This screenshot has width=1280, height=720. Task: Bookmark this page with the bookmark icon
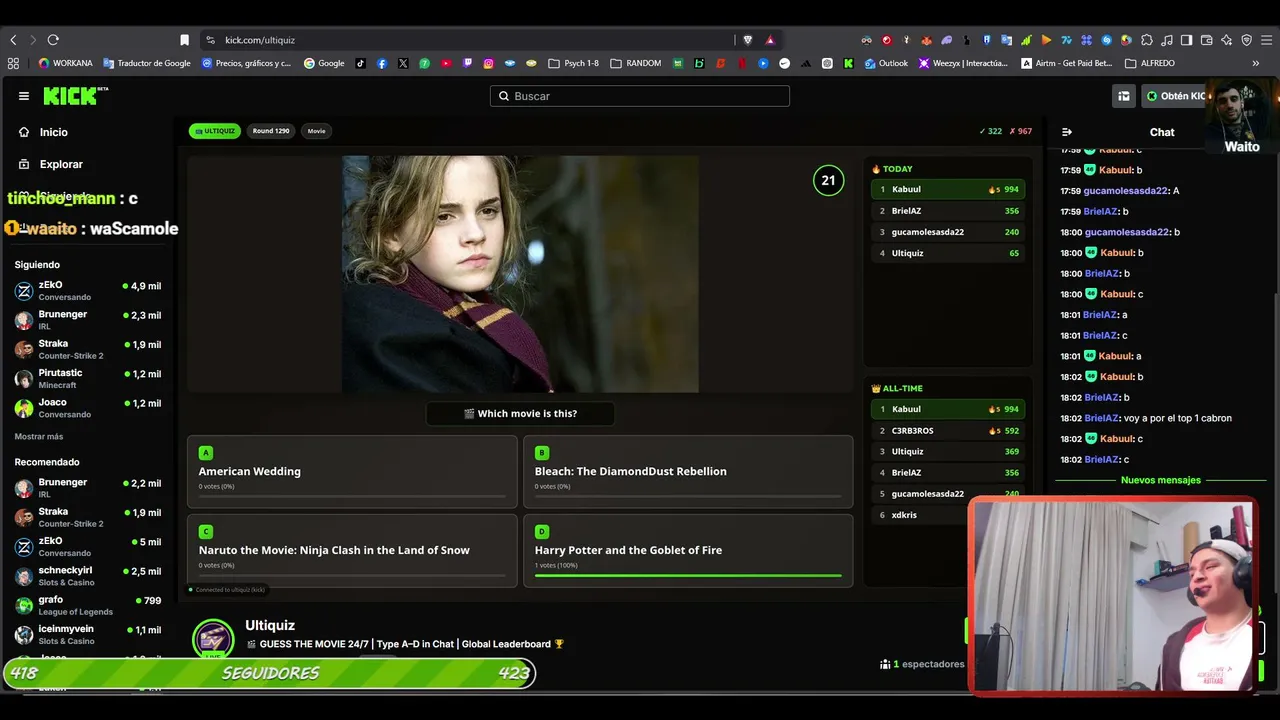184,40
